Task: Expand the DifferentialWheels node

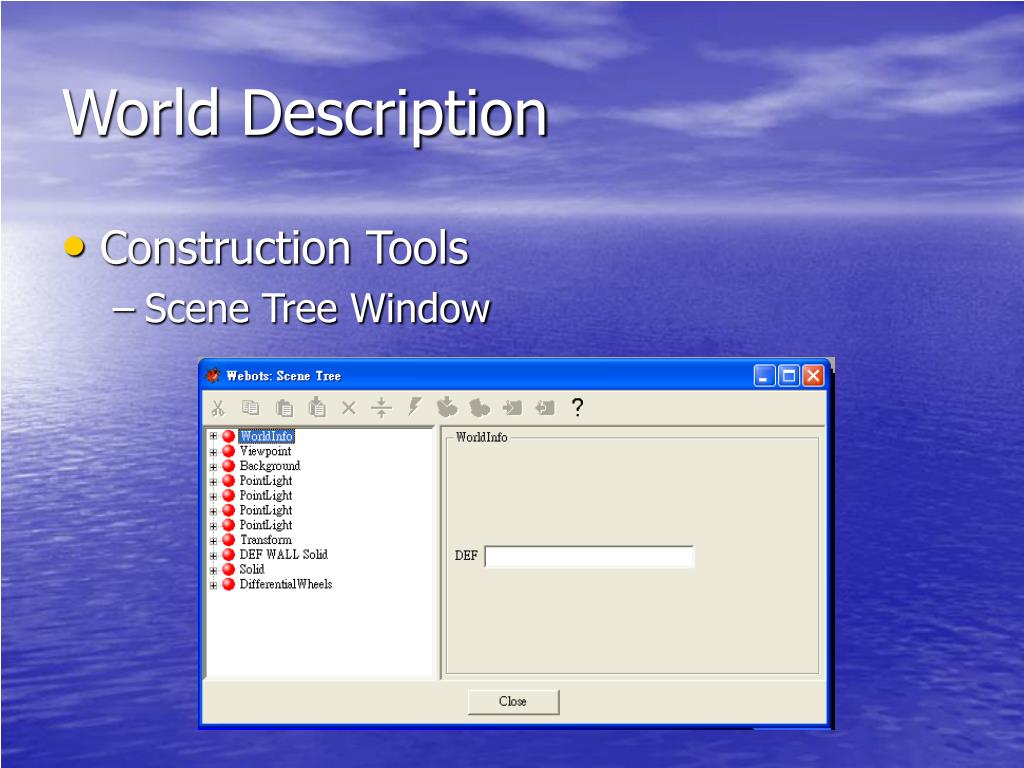Action: coord(213,585)
